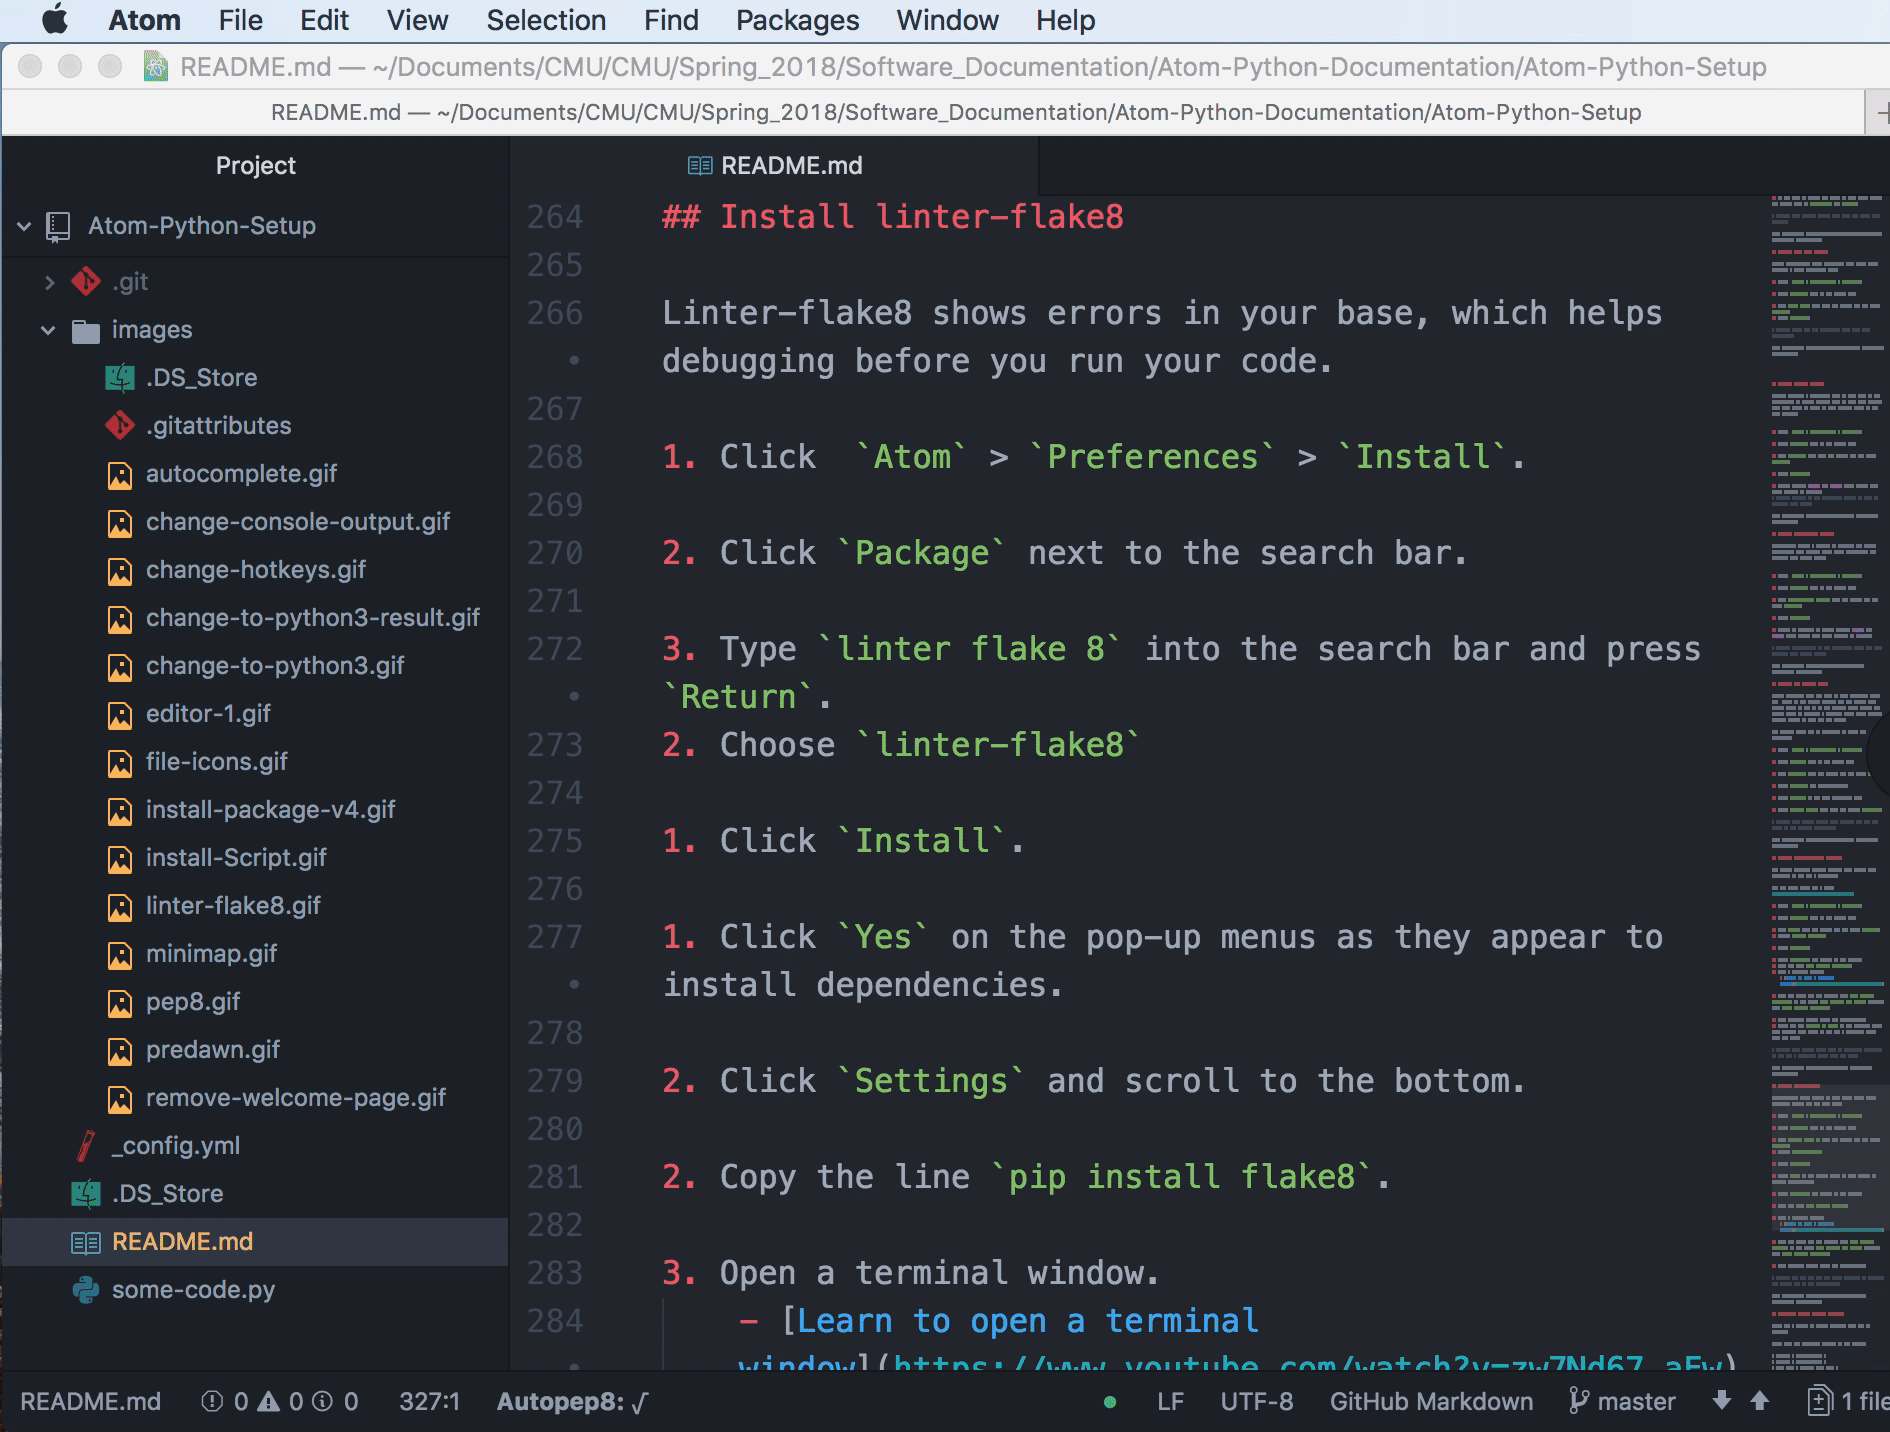Click the editor-1.gif image icon
This screenshot has width=1890, height=1432.
[120, 715]
